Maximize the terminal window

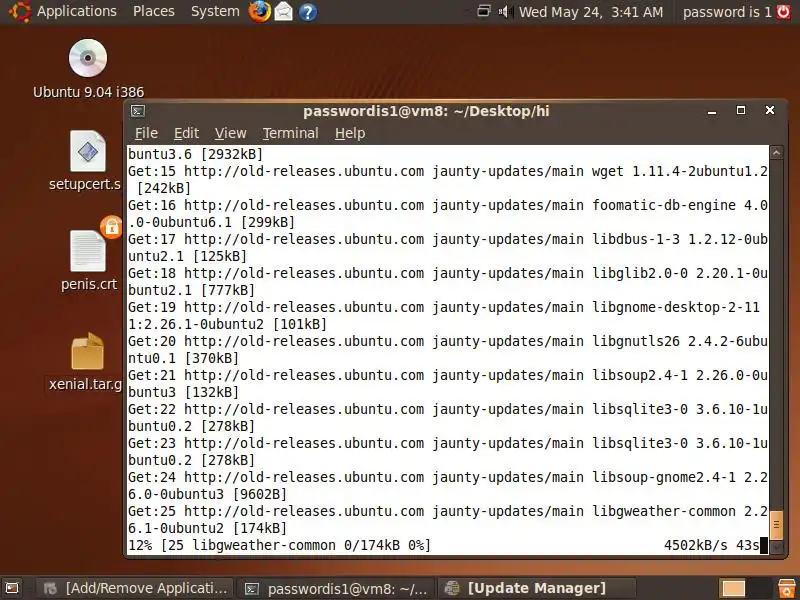tap(741, 110)
